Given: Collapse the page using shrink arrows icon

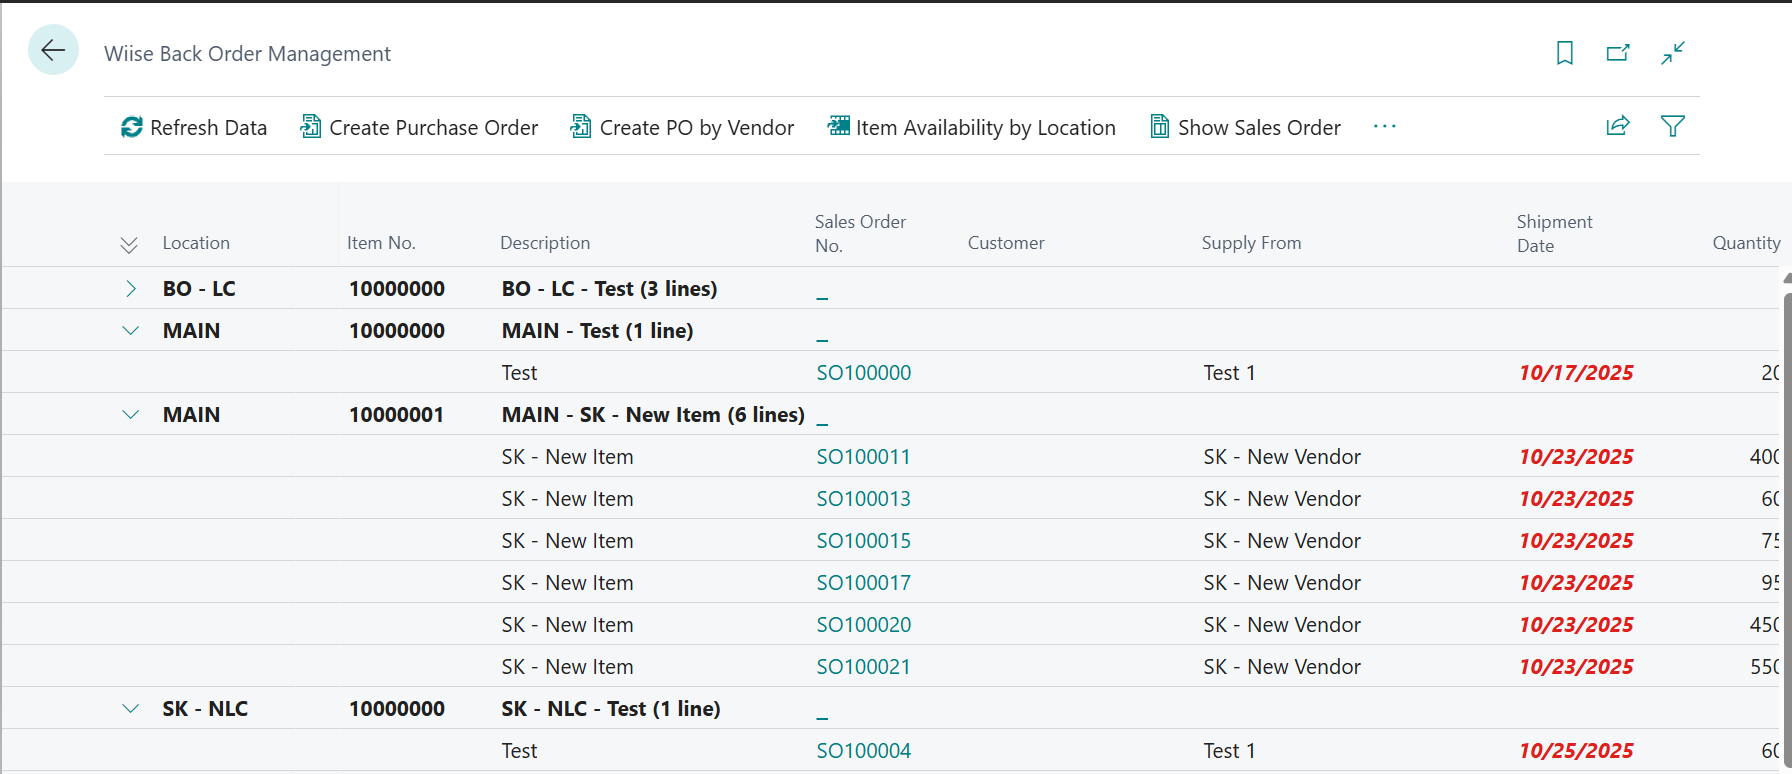Looking at the screenshot, I should tap(1673, 53).
